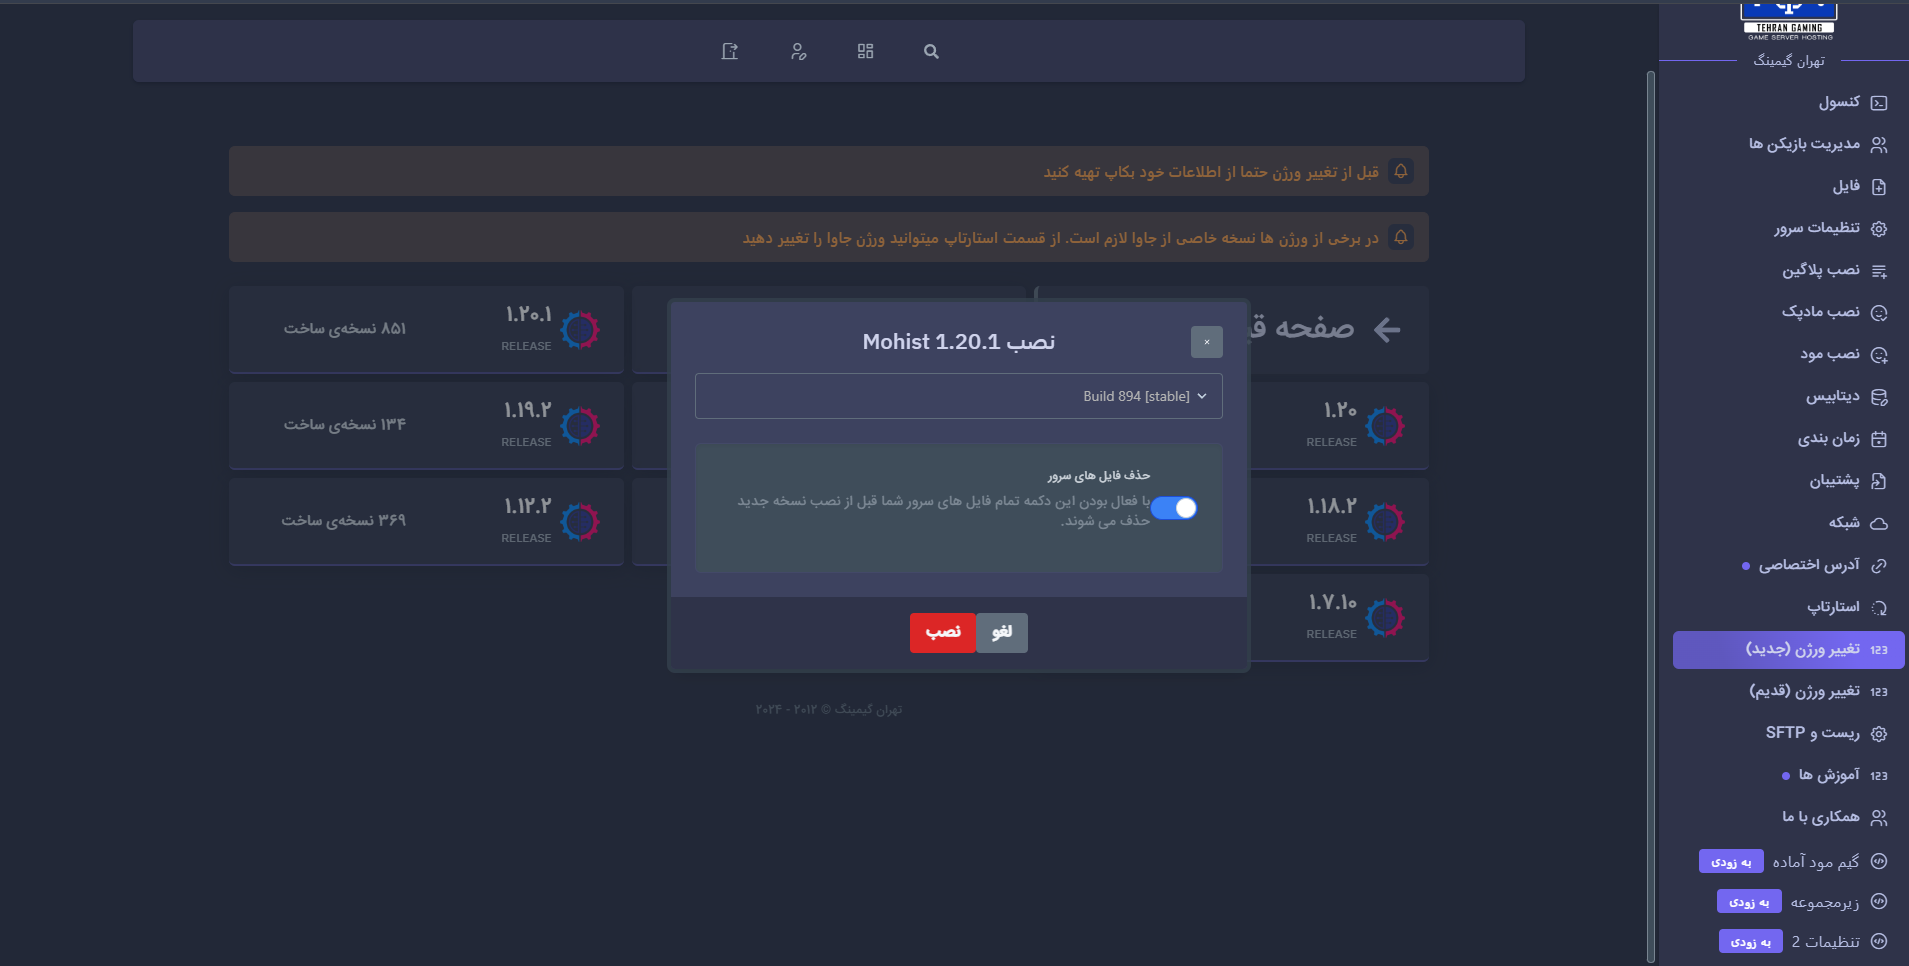Screen dimensions: 1909x966
Task: Click the Mohist icon on the ۱.۲۰.۱ card
Action: [x=580, y=330]
